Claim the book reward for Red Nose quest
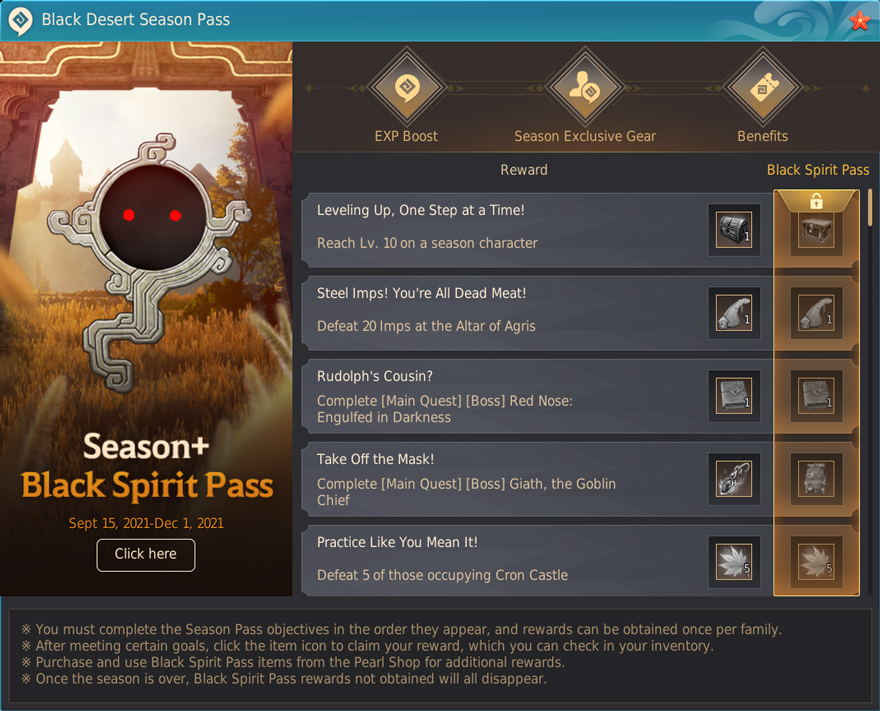 (734, 396)
